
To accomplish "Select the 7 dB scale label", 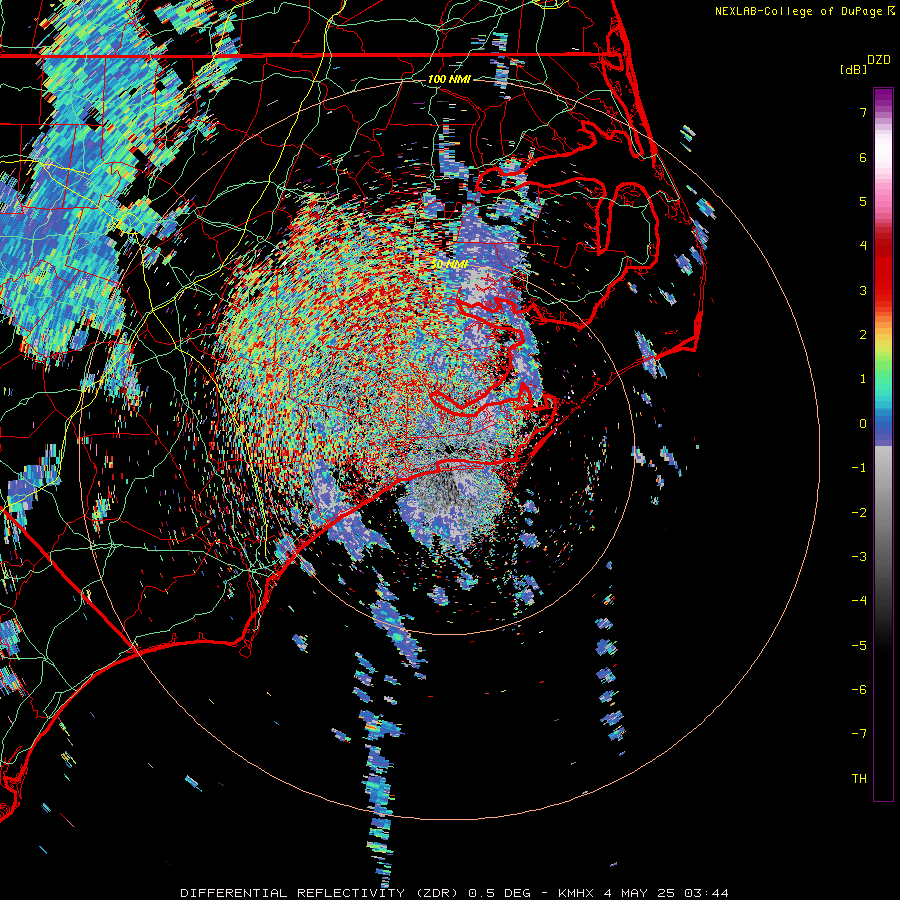I will point(863,112).
